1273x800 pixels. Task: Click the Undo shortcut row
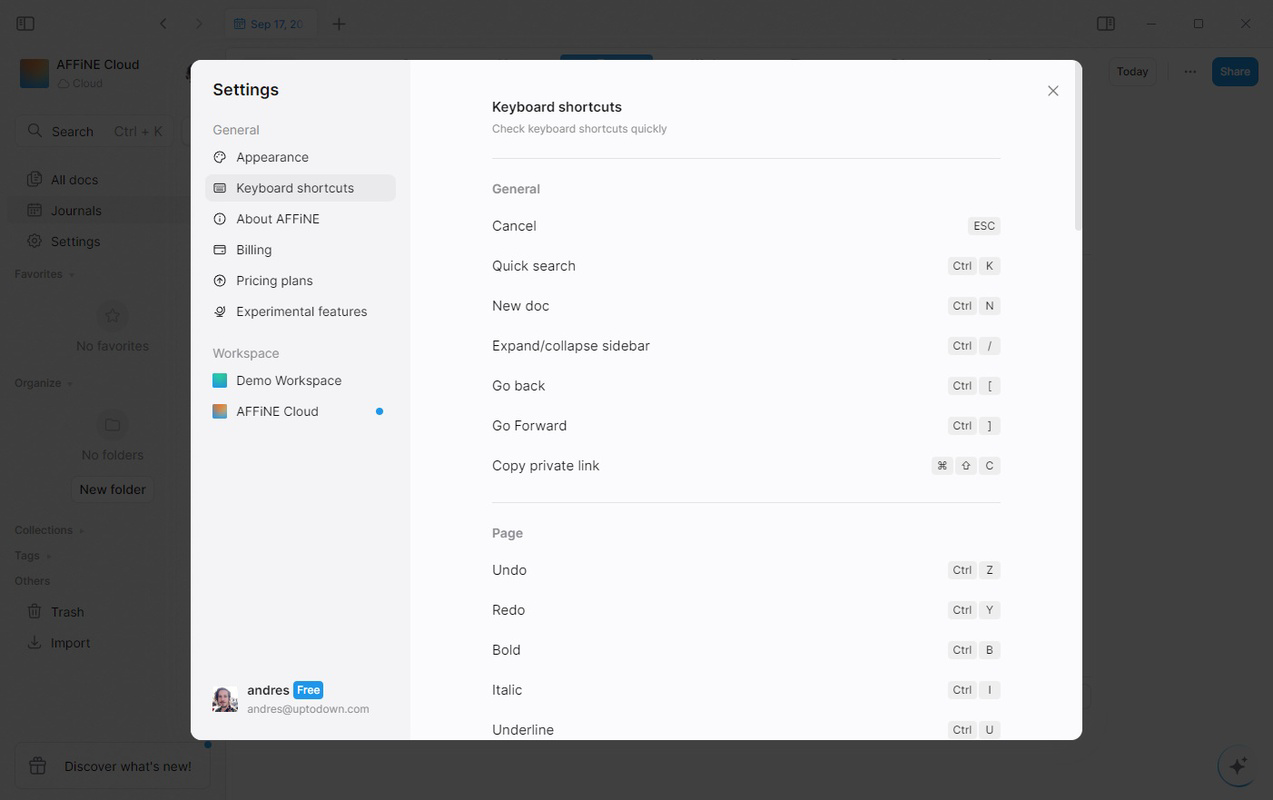click(746, 570)
